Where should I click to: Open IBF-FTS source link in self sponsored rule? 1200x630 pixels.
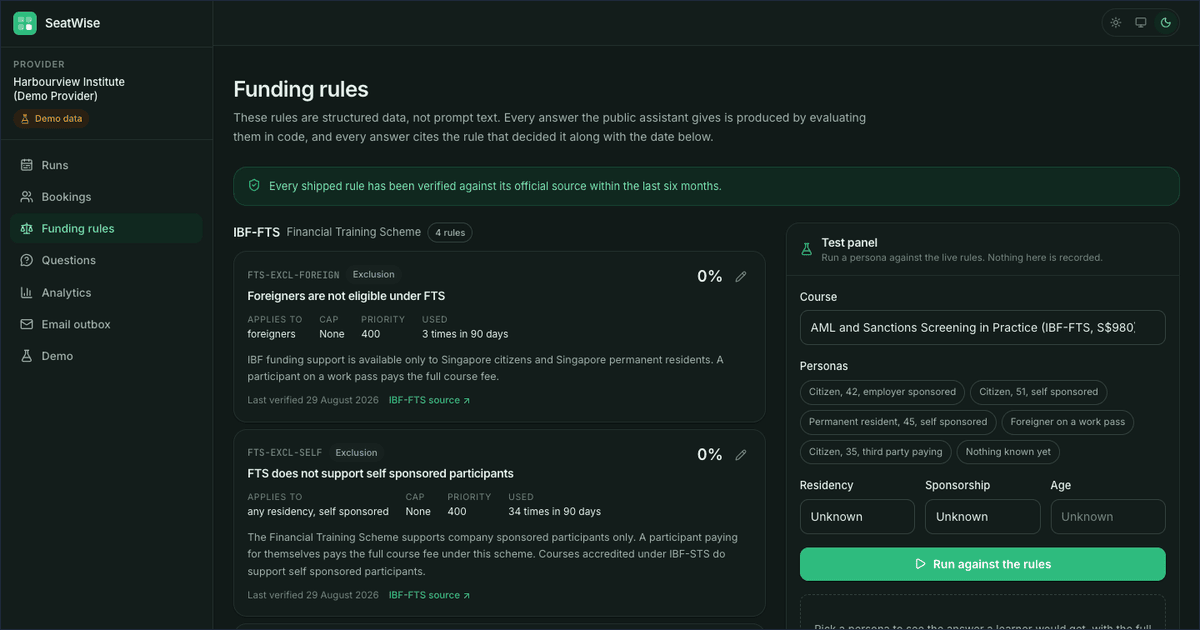click(x=429, y=595)
